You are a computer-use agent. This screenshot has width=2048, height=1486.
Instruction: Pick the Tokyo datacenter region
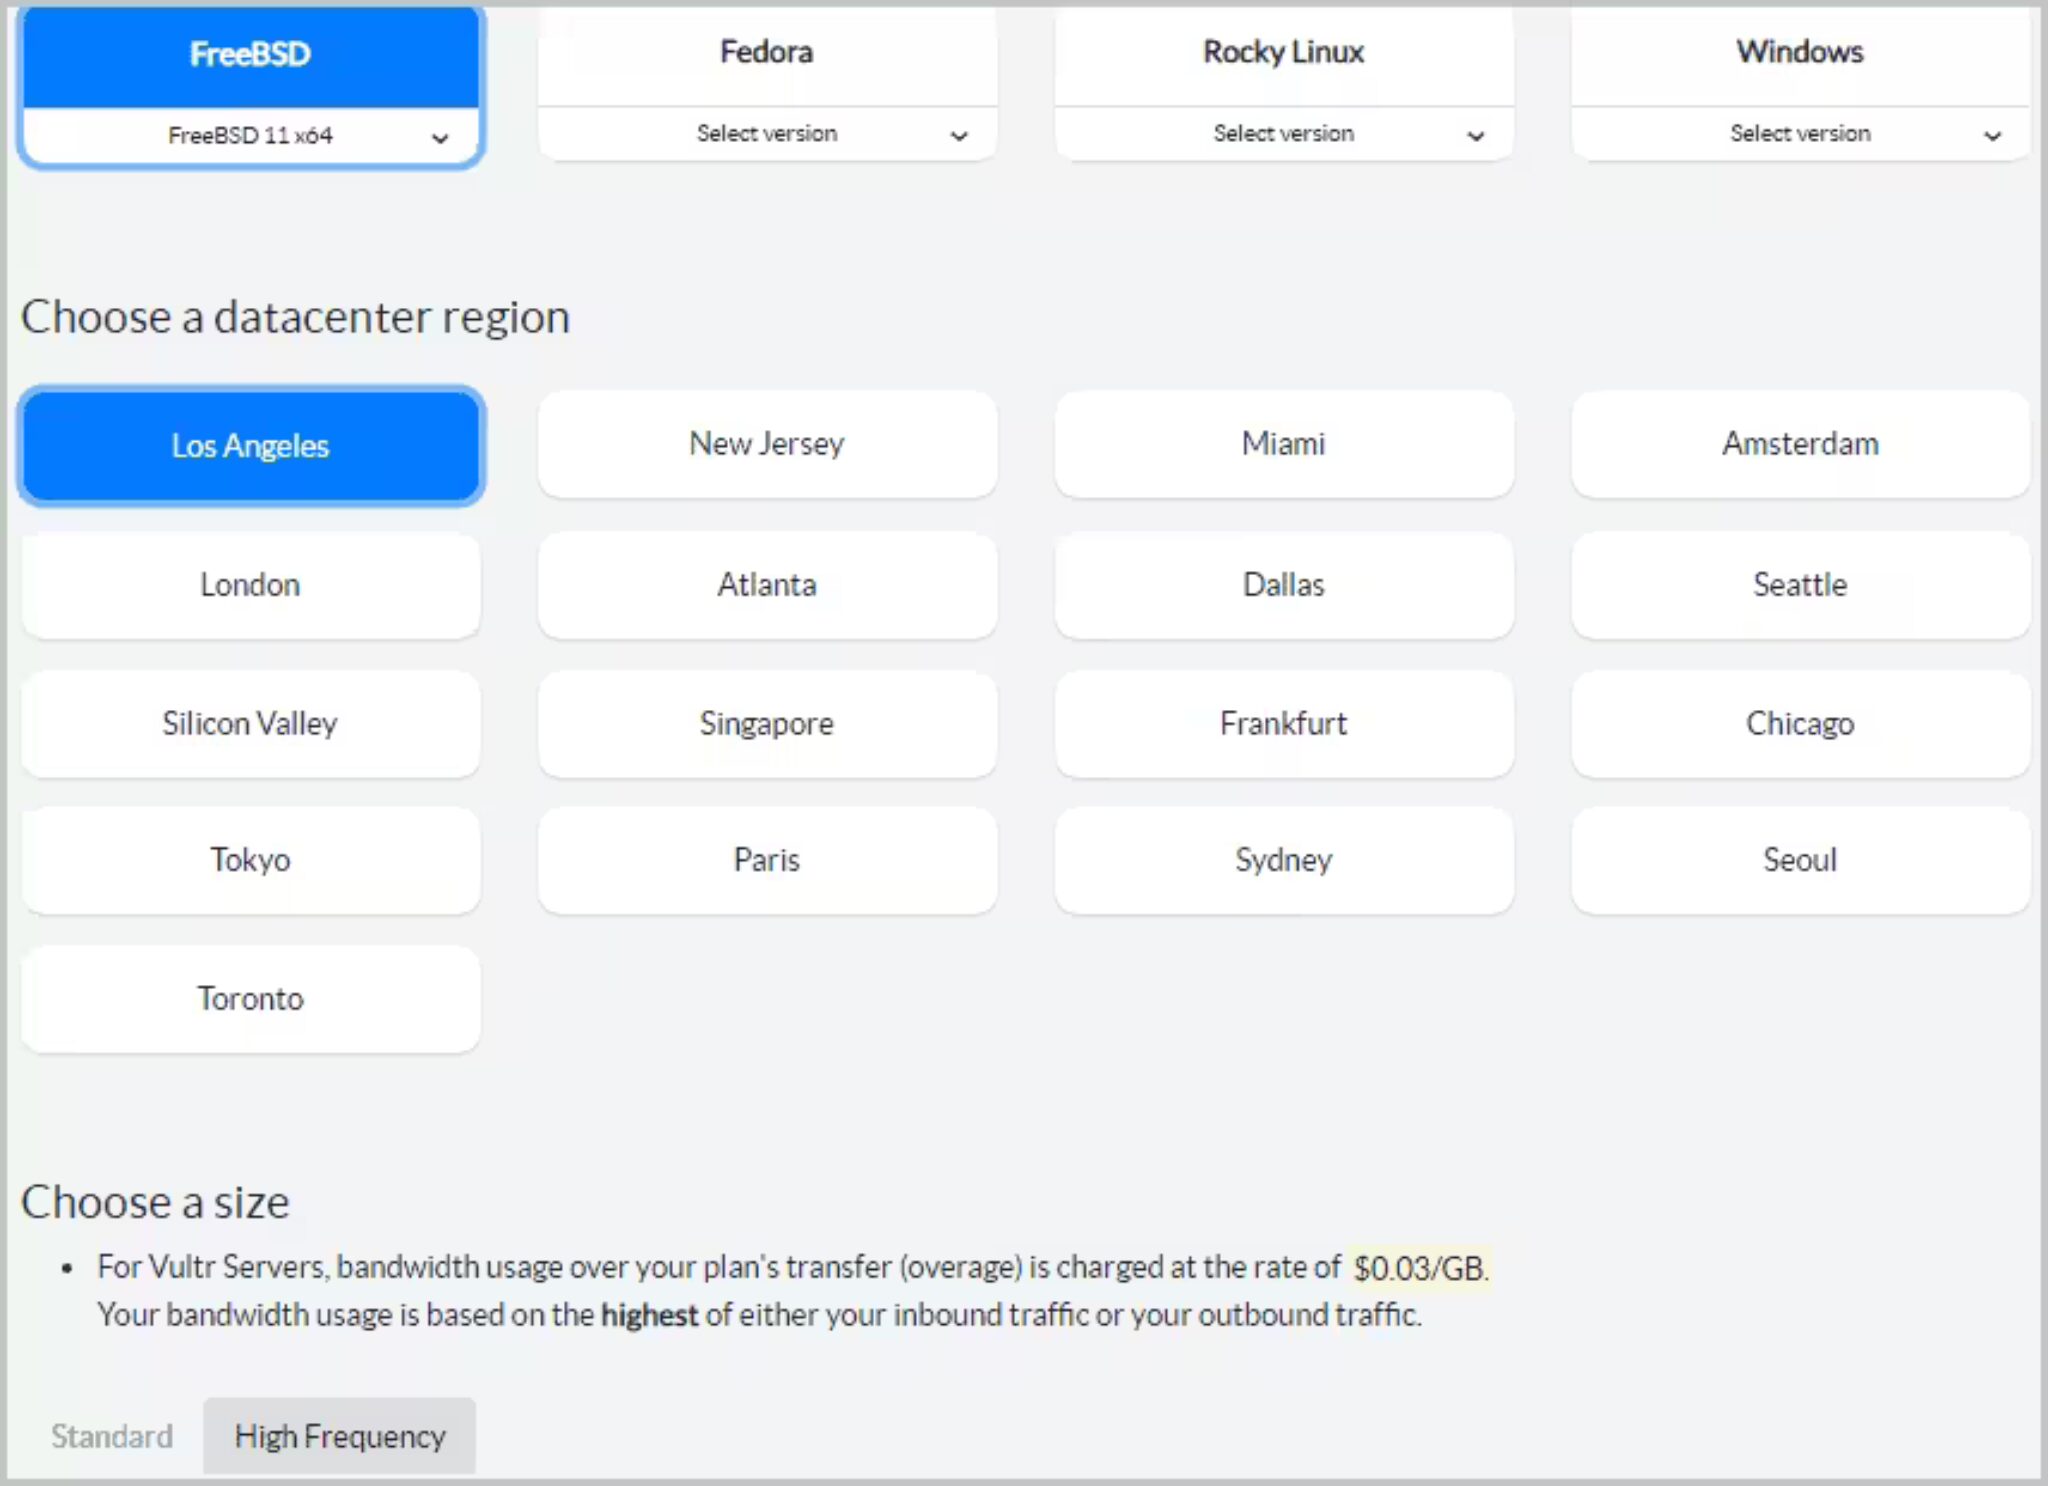pos(250,860)
